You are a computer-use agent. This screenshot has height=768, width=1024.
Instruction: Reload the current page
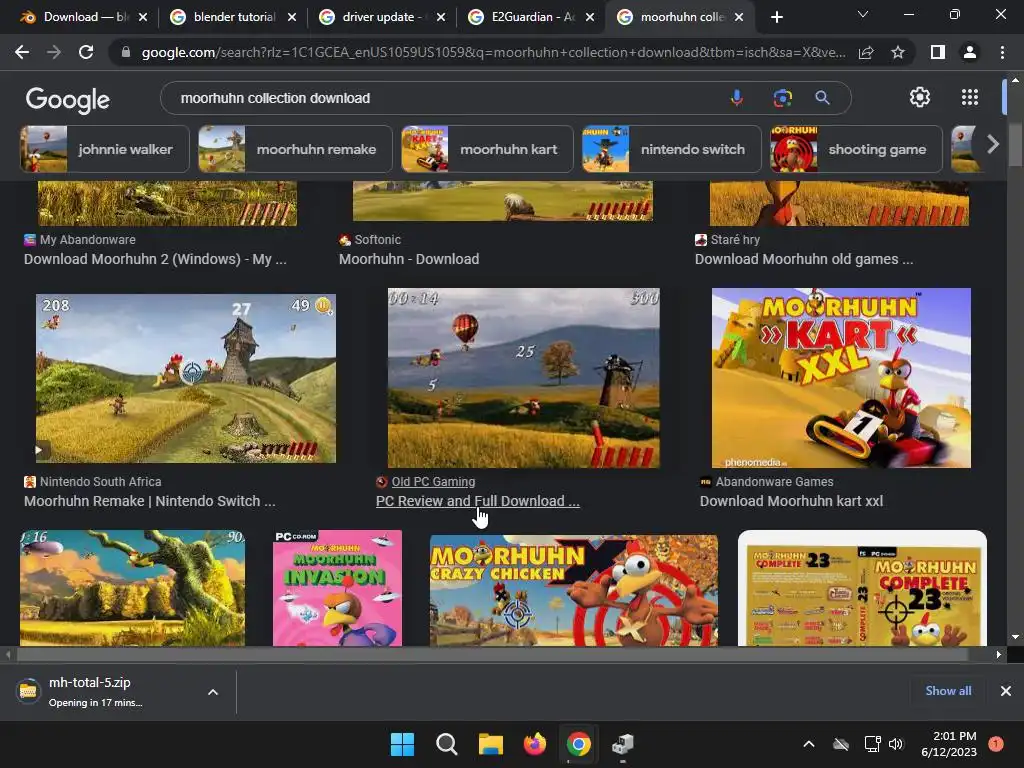point(86,52)
